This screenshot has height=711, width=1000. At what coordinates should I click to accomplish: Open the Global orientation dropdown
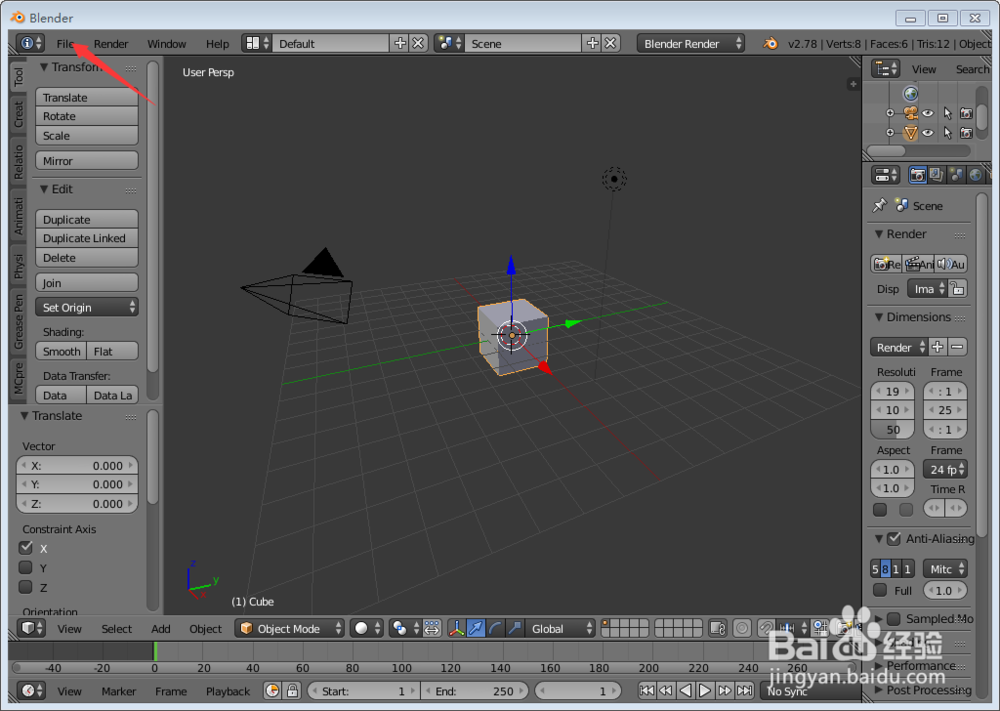point(560,628)
